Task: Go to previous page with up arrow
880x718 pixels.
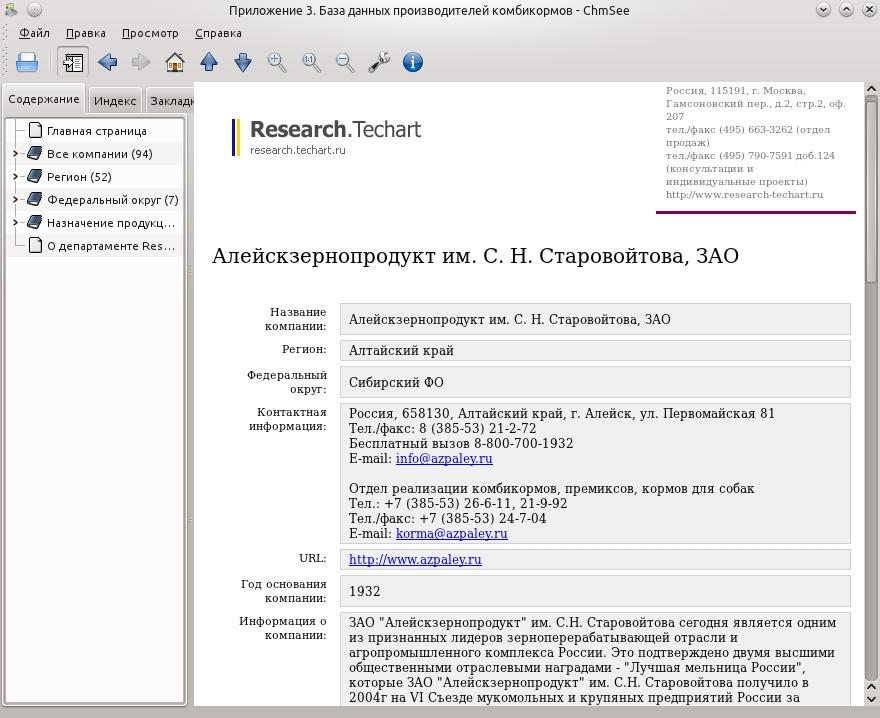Action: [x=209, y=62]
